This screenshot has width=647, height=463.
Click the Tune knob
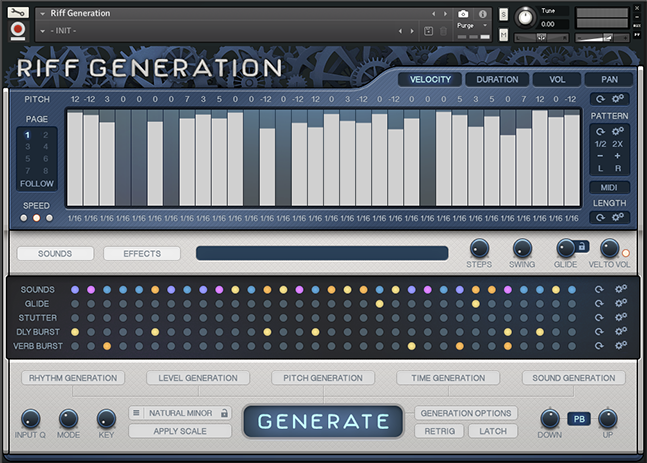(x=525, y=17)
